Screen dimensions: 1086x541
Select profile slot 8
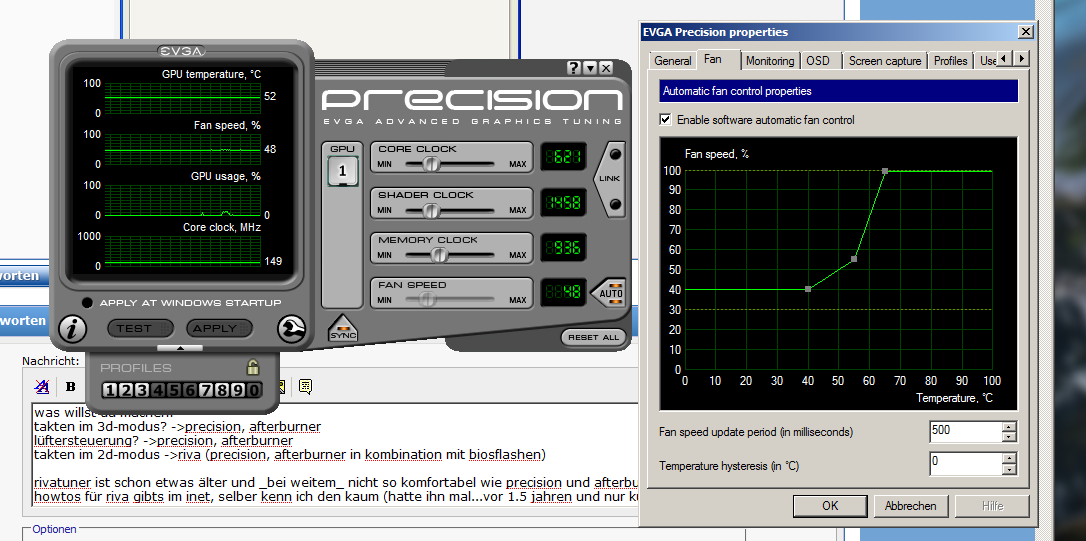click(222, 391)
